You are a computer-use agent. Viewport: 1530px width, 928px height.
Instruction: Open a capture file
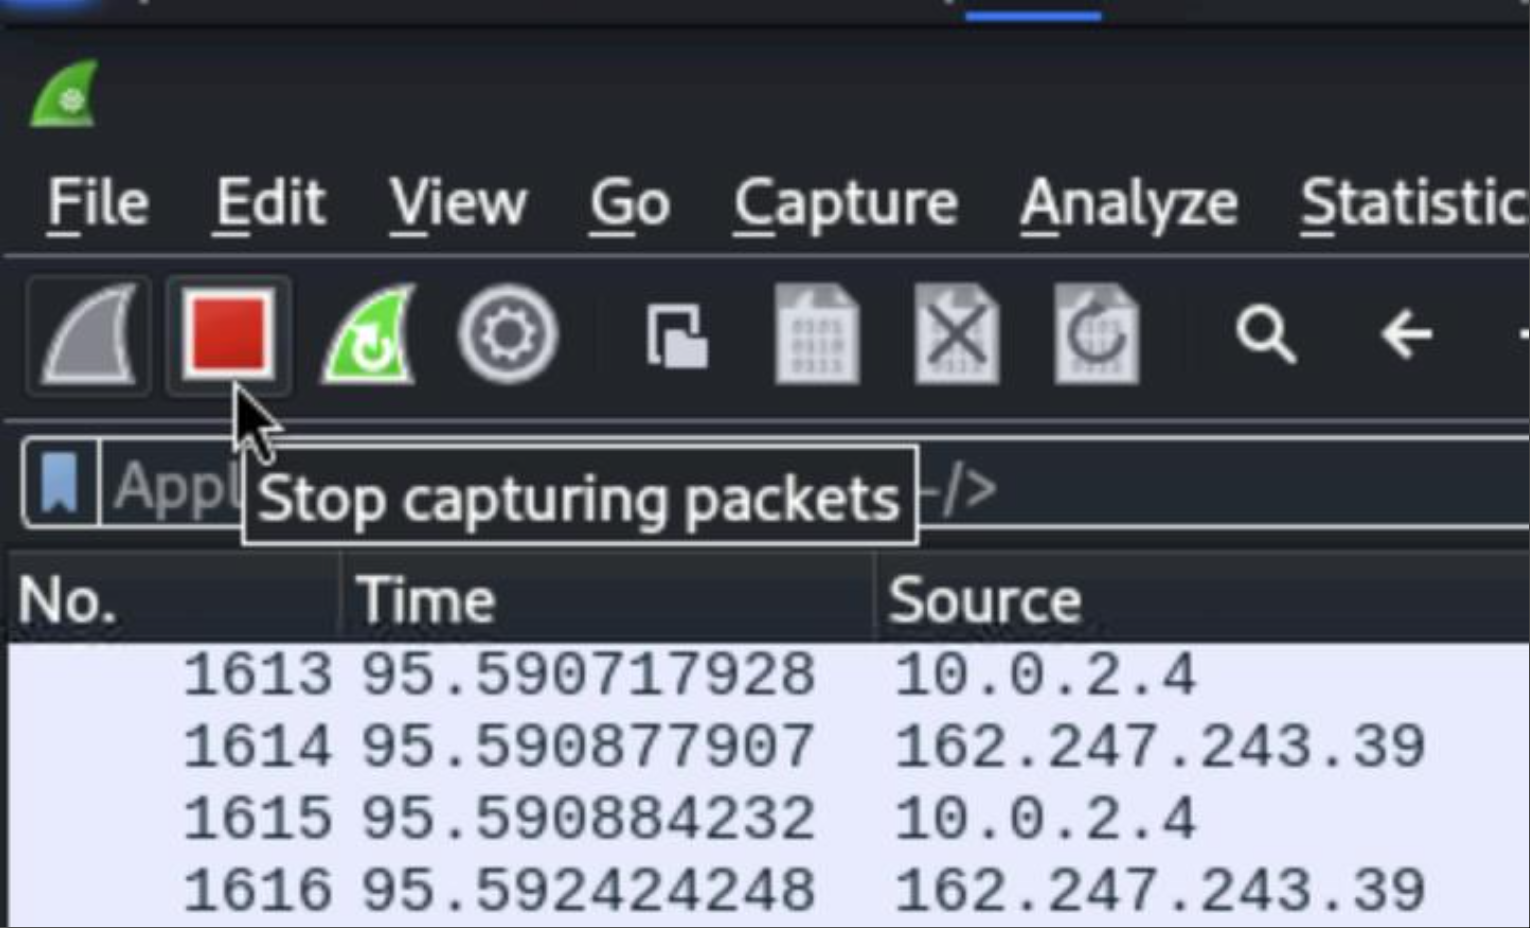(677, 336)
